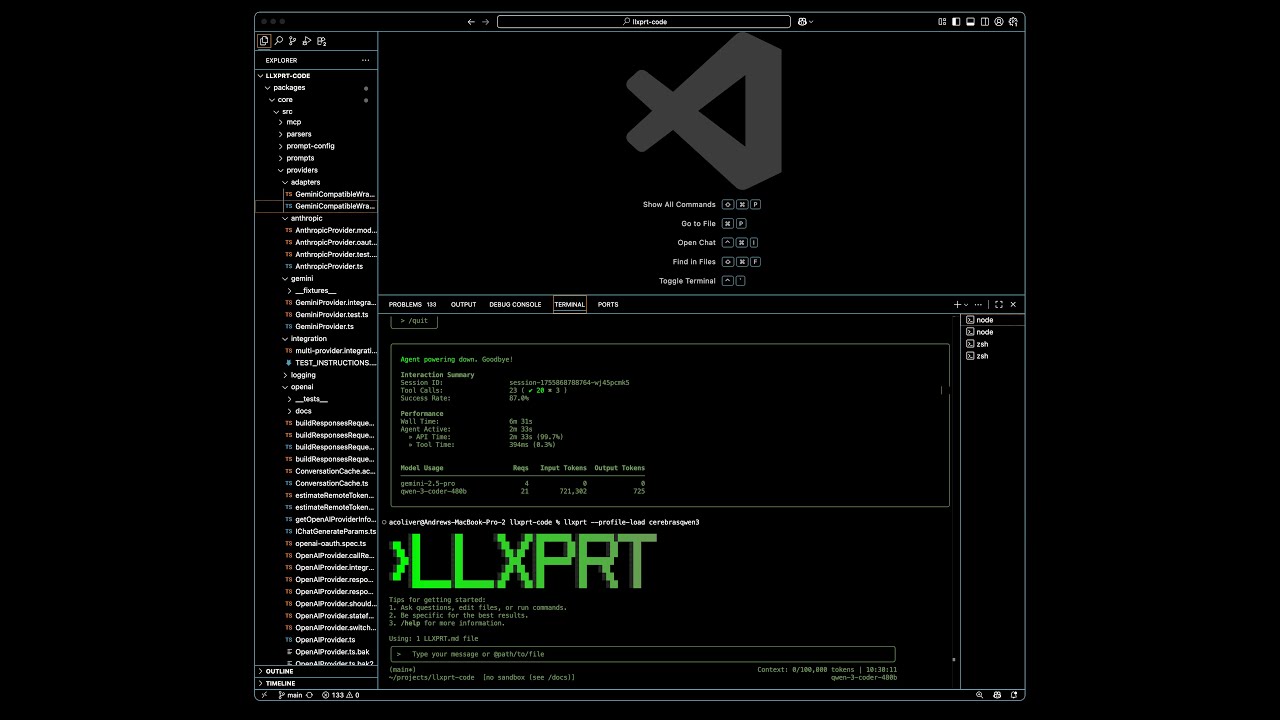Open OpenAIProvider.ts.bak file
Viewport: 1280px width, 720px height.
click(316, 651)
